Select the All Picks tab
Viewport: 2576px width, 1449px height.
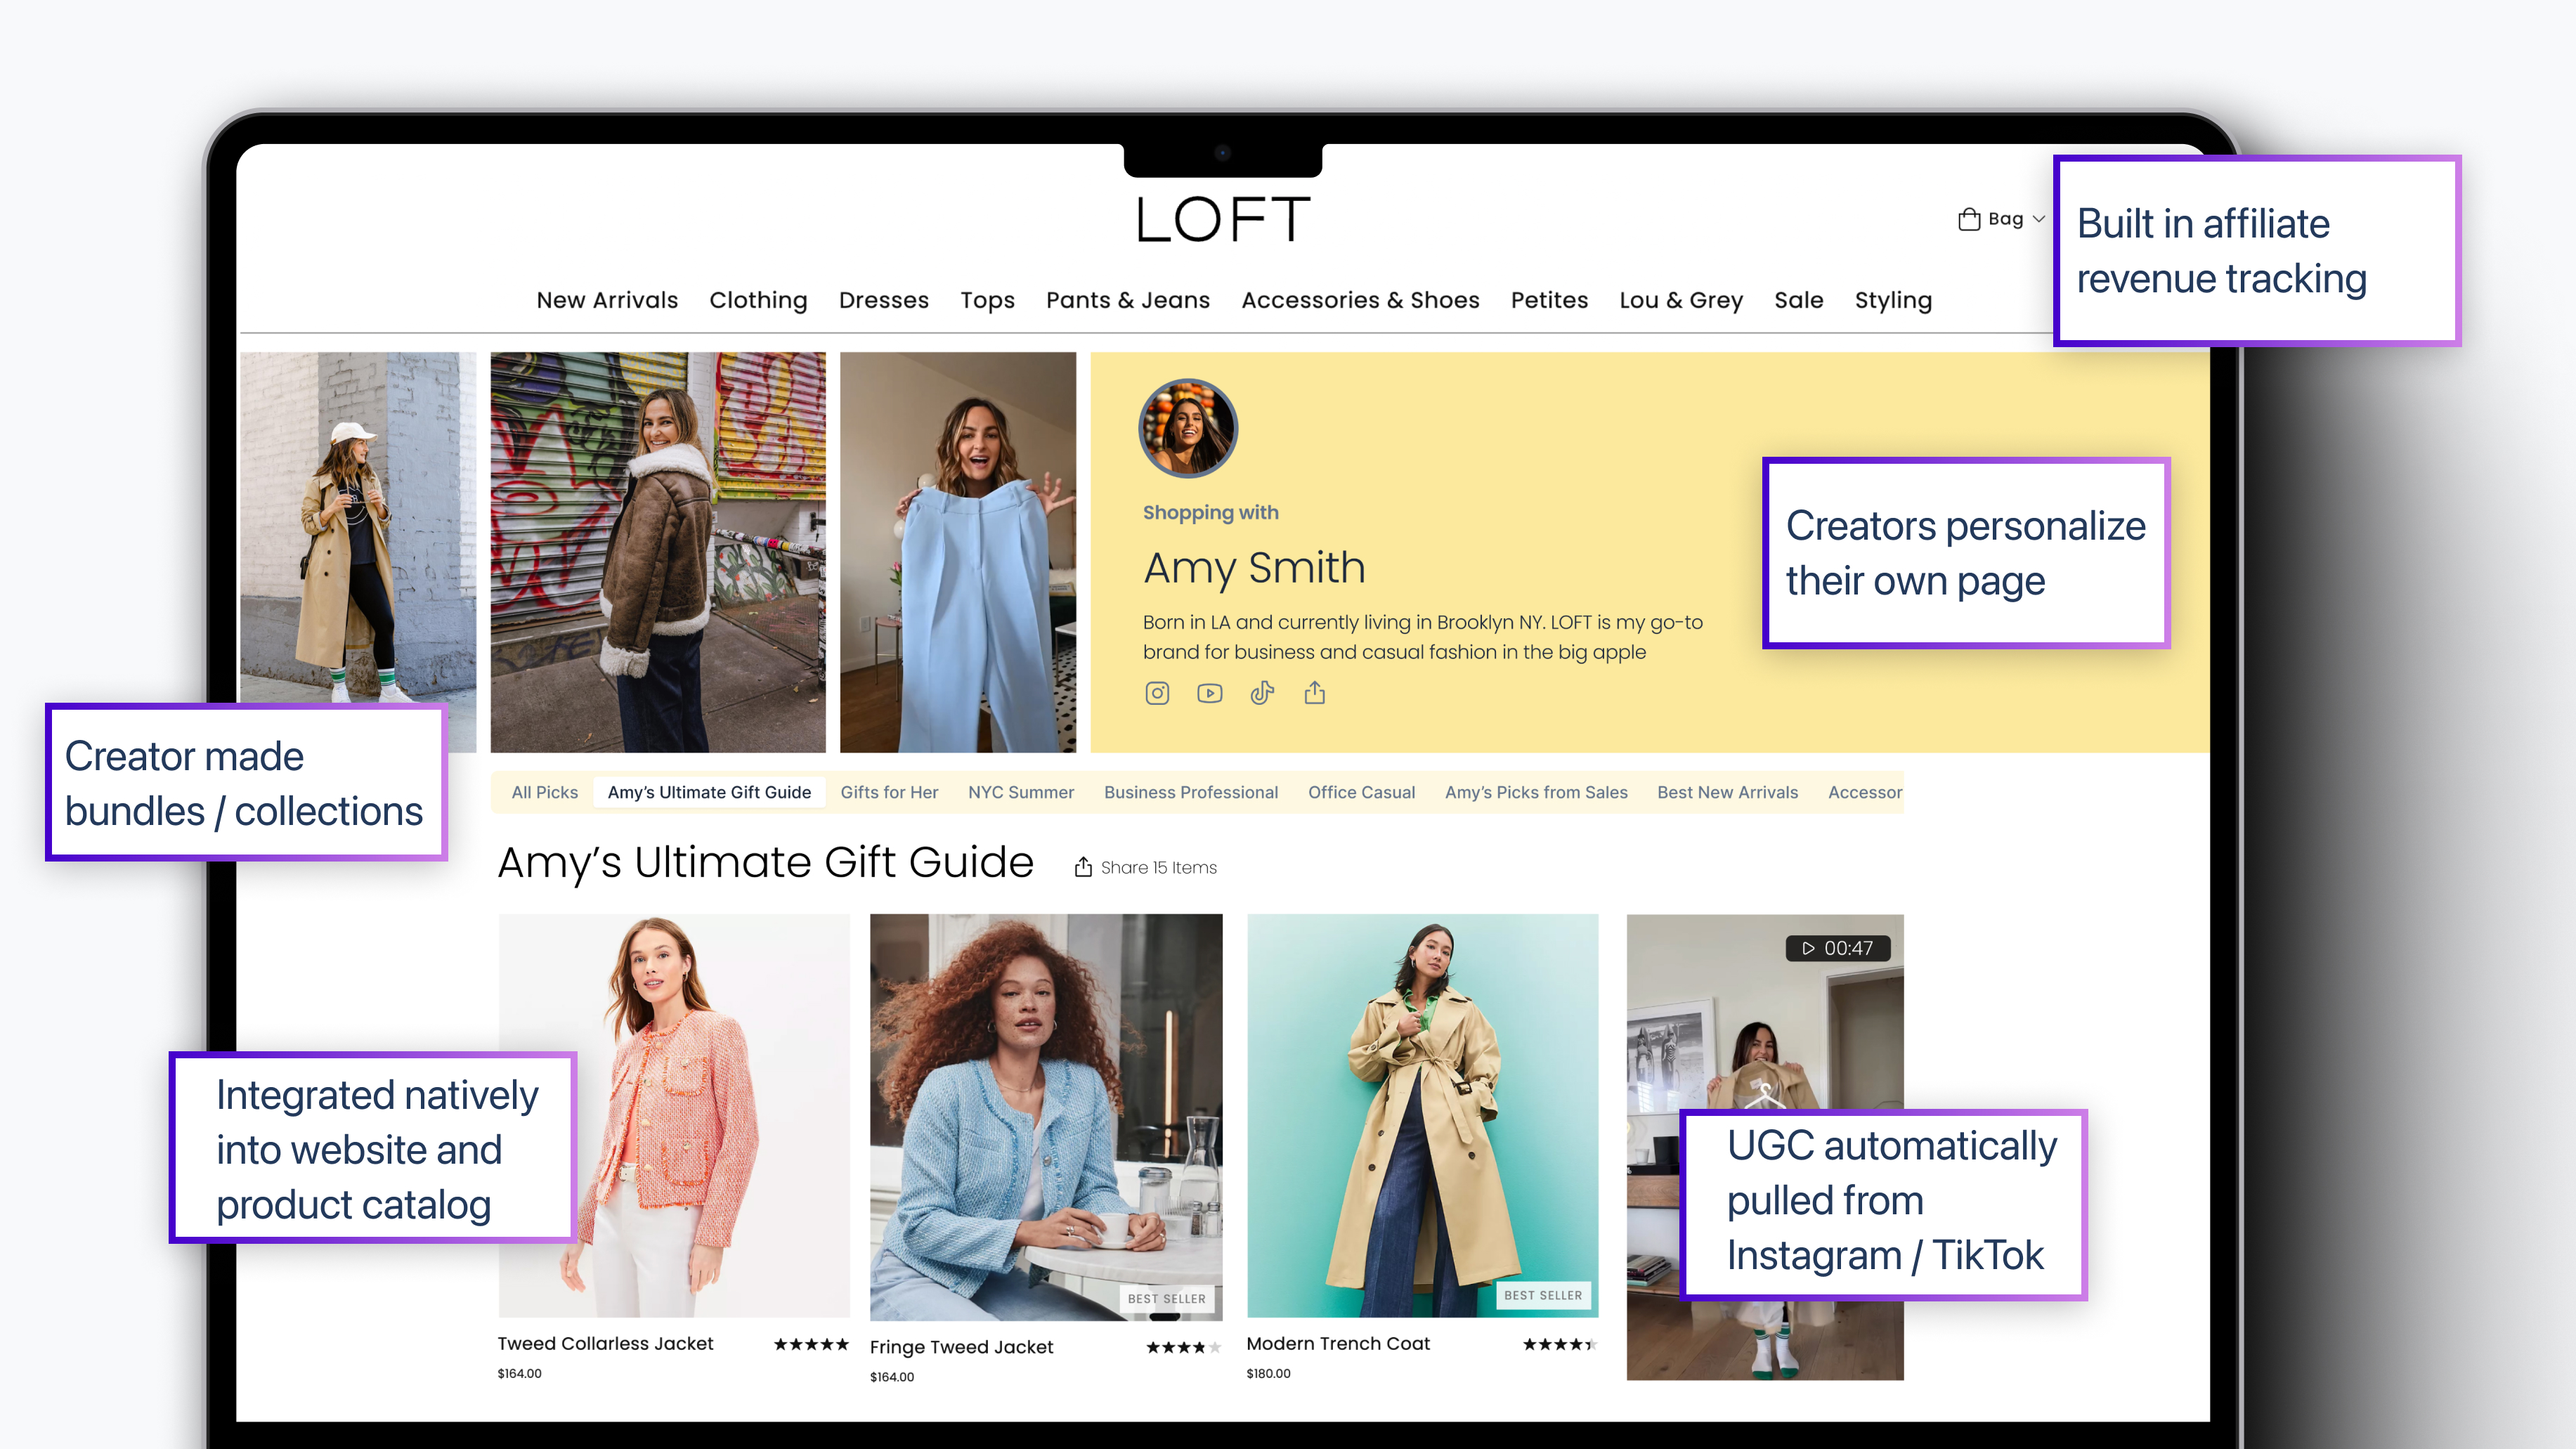[544, 792]
